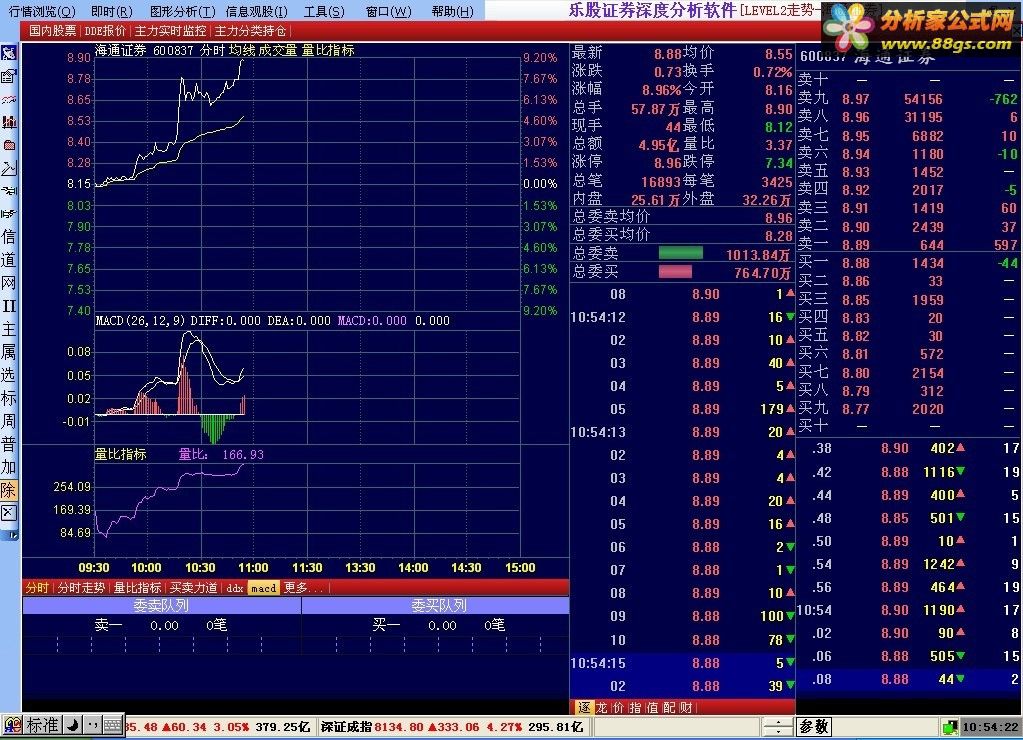Switch to the 主力实时监控 tab
The image size is (1023, 740).
coord(170,31)
